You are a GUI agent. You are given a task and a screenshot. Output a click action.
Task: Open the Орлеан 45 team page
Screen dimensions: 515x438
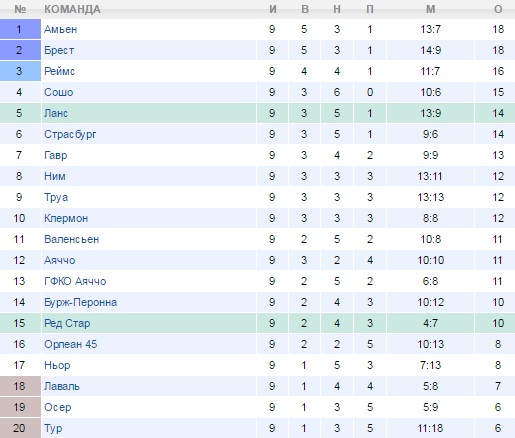[x=70, y=344]
